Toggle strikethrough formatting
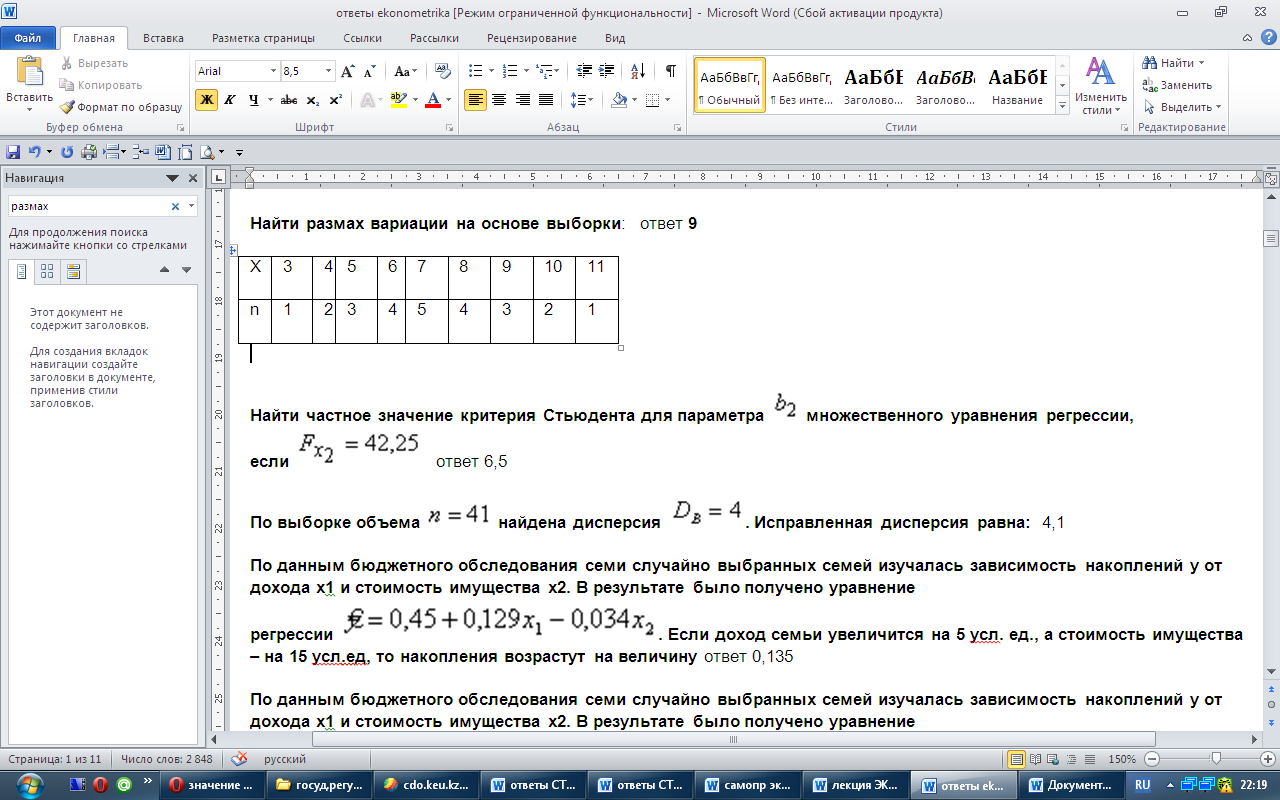The height and width of the screenshot is (800, 1280). pos(289,100)
